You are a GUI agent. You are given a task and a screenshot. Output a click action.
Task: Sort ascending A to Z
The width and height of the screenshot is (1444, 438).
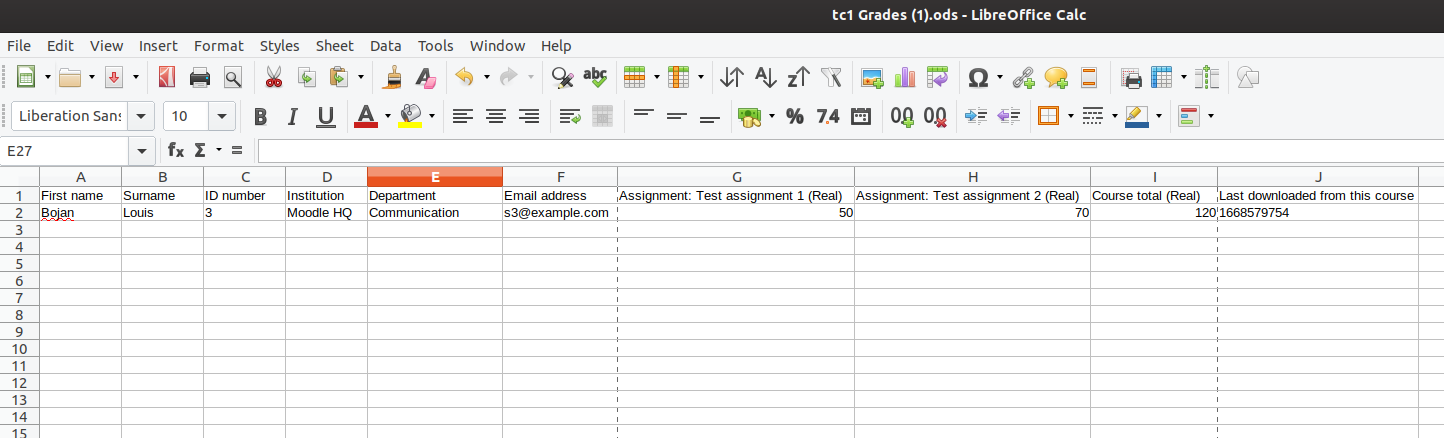click(x=765, y=77)
